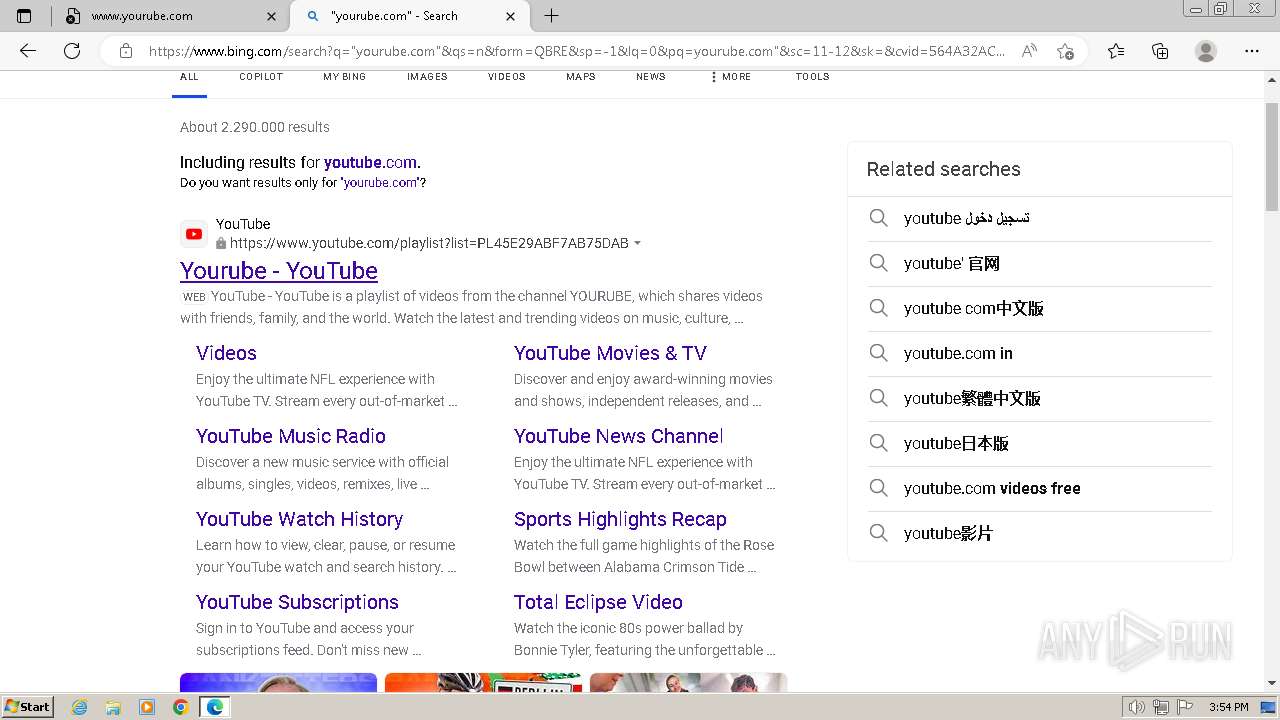View site information lock icon
This screenshot has height=720, width=1280.
coord(126,51)
